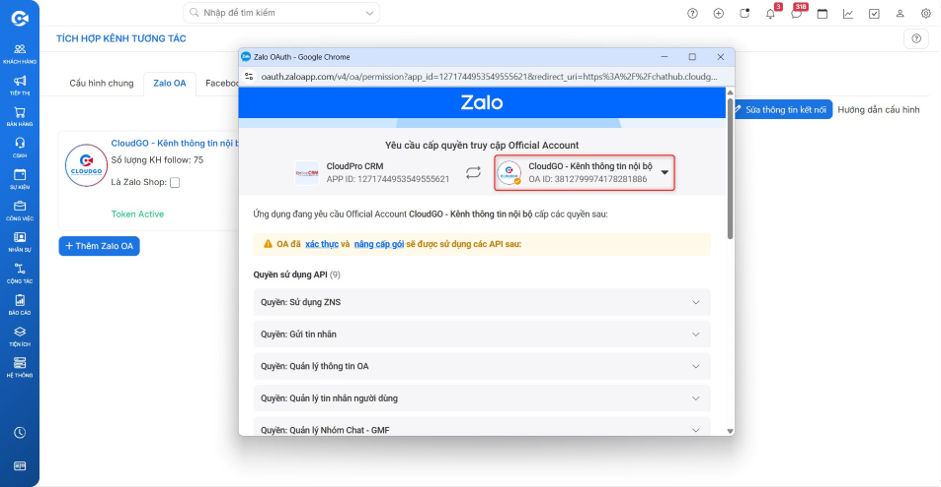The height and width of the screenshot is (487, 941).
Task: Open the settings gear icon
Action: pos(925,14)
